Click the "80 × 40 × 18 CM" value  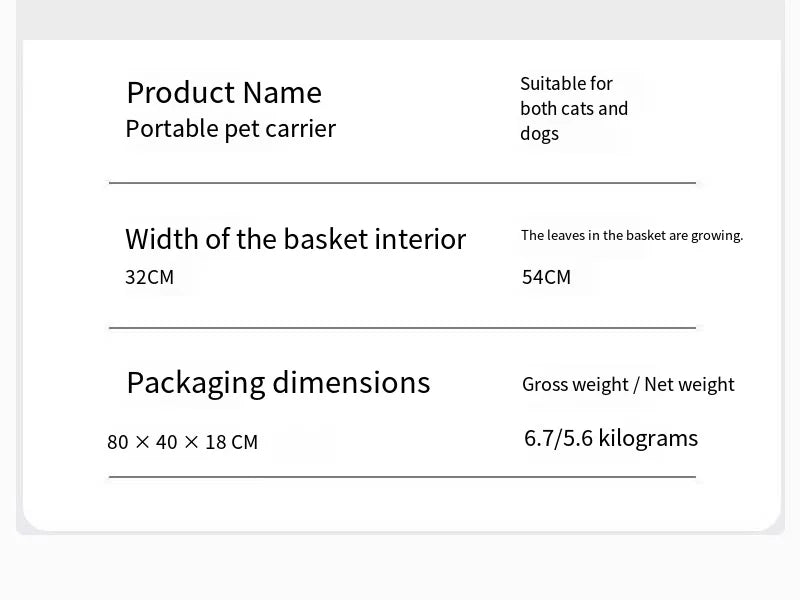(x=182, y=442)
